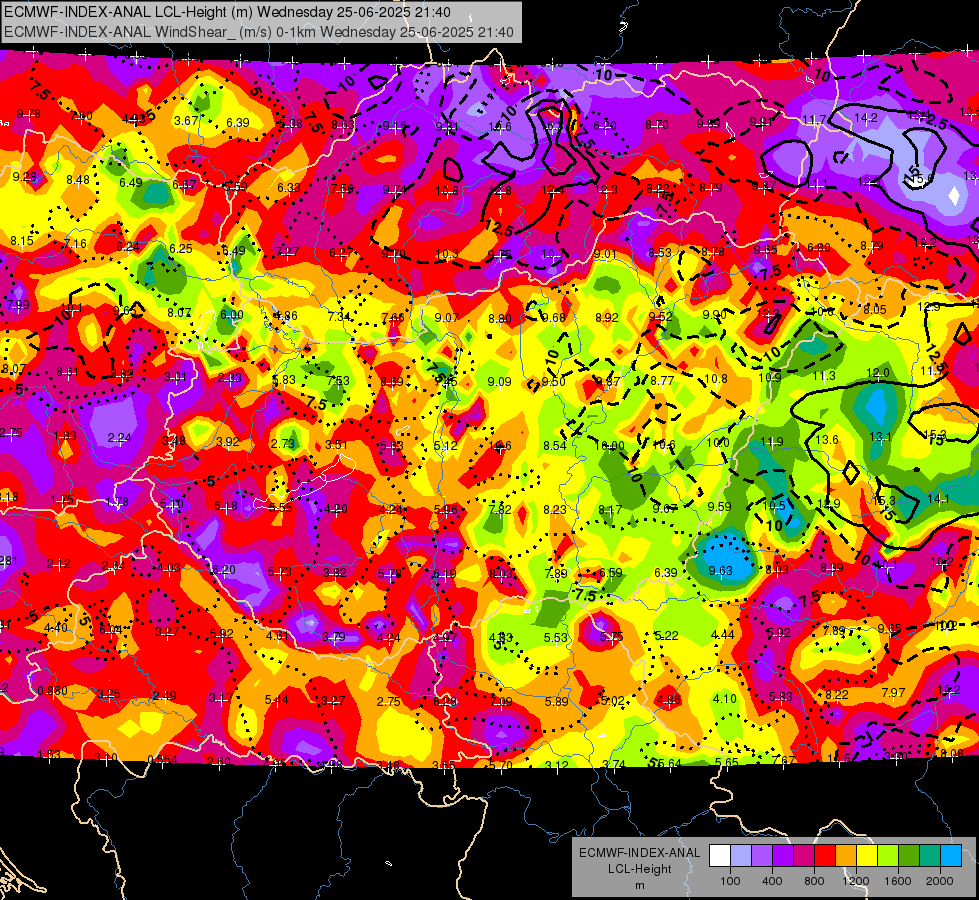Click the ECMWF-INDEX-ANAL label in the legend
The width and height of the screenshot is (979, 900).
coord(639,853)
